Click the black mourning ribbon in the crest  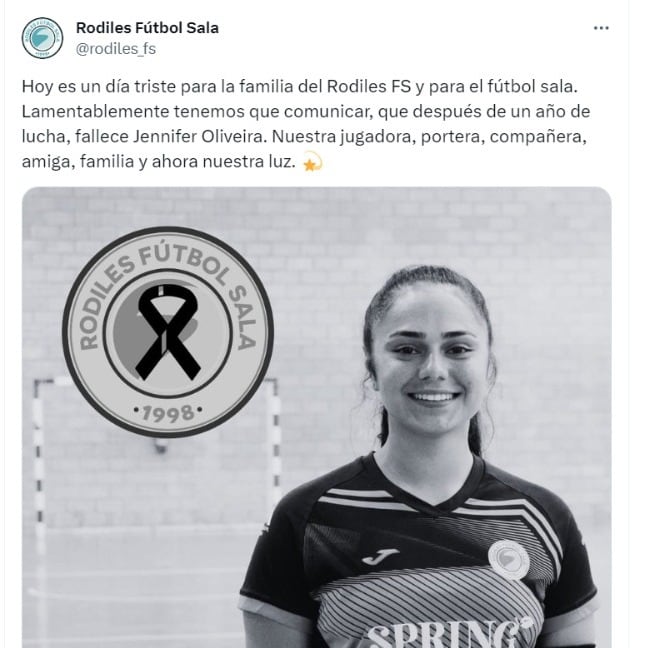(x=168, y=332)
